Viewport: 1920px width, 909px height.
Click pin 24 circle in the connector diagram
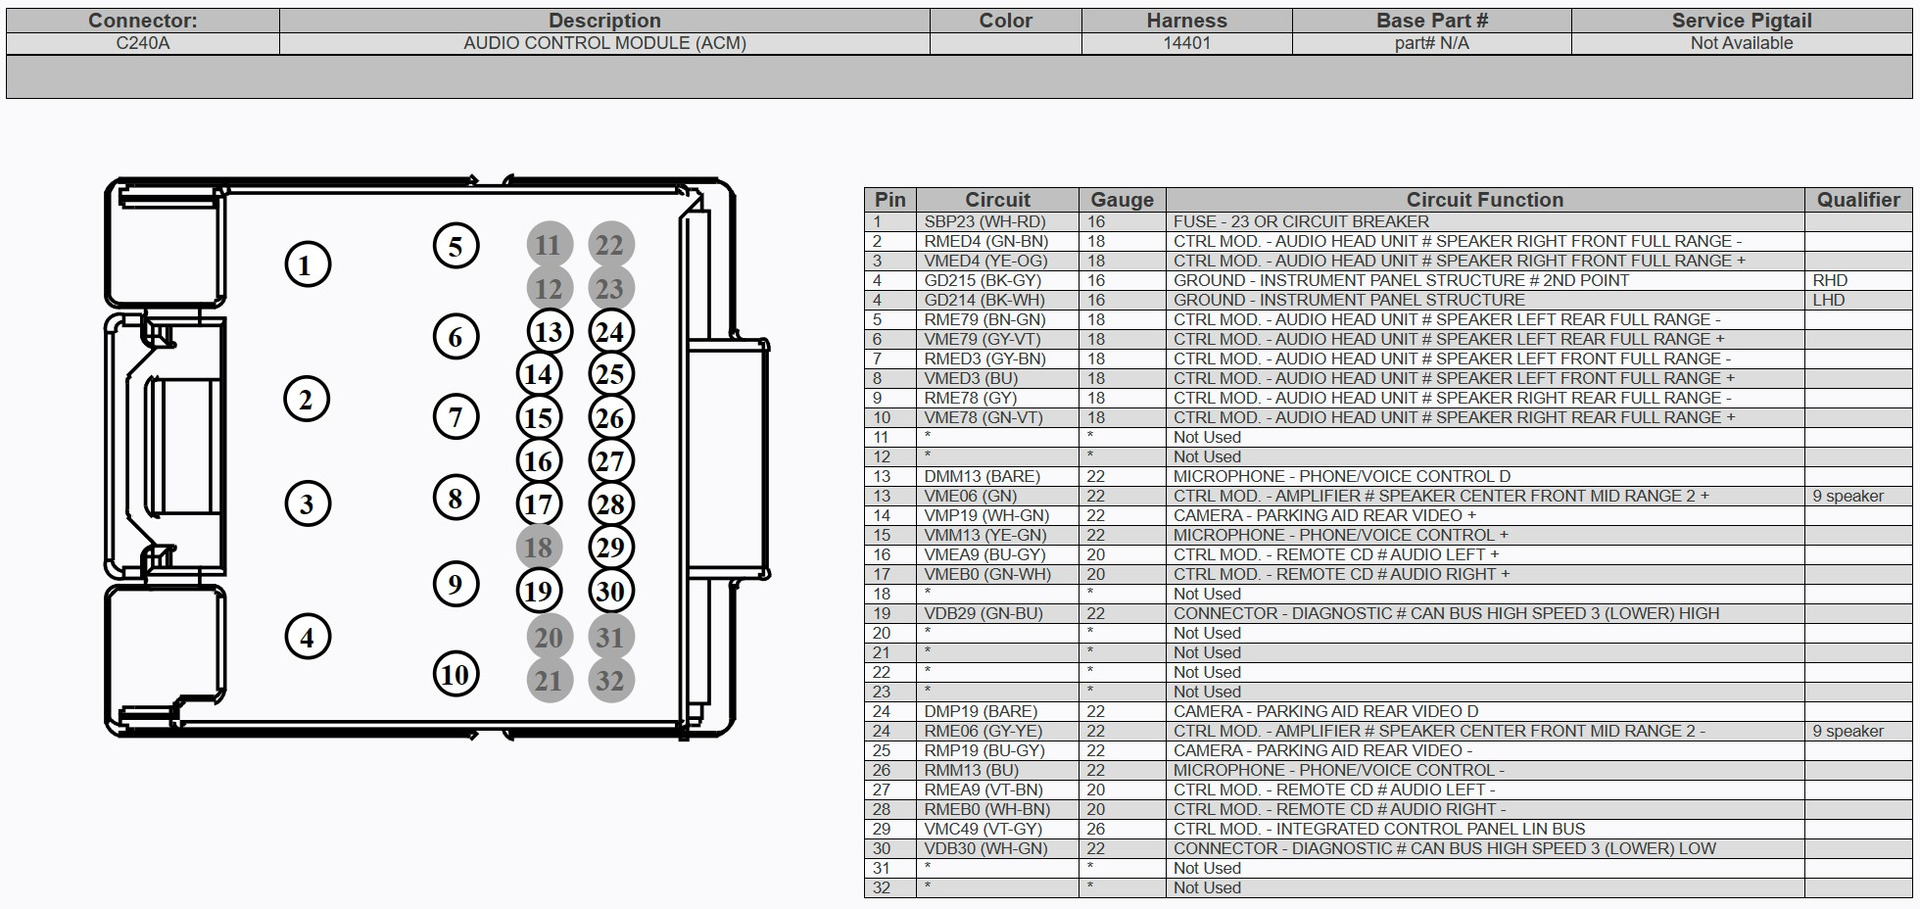coord(610,332)
